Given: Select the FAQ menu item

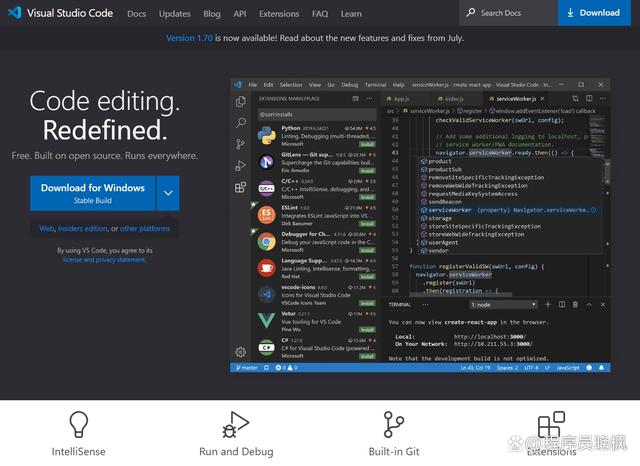Looking at the screenshot, I should [319, 14].
